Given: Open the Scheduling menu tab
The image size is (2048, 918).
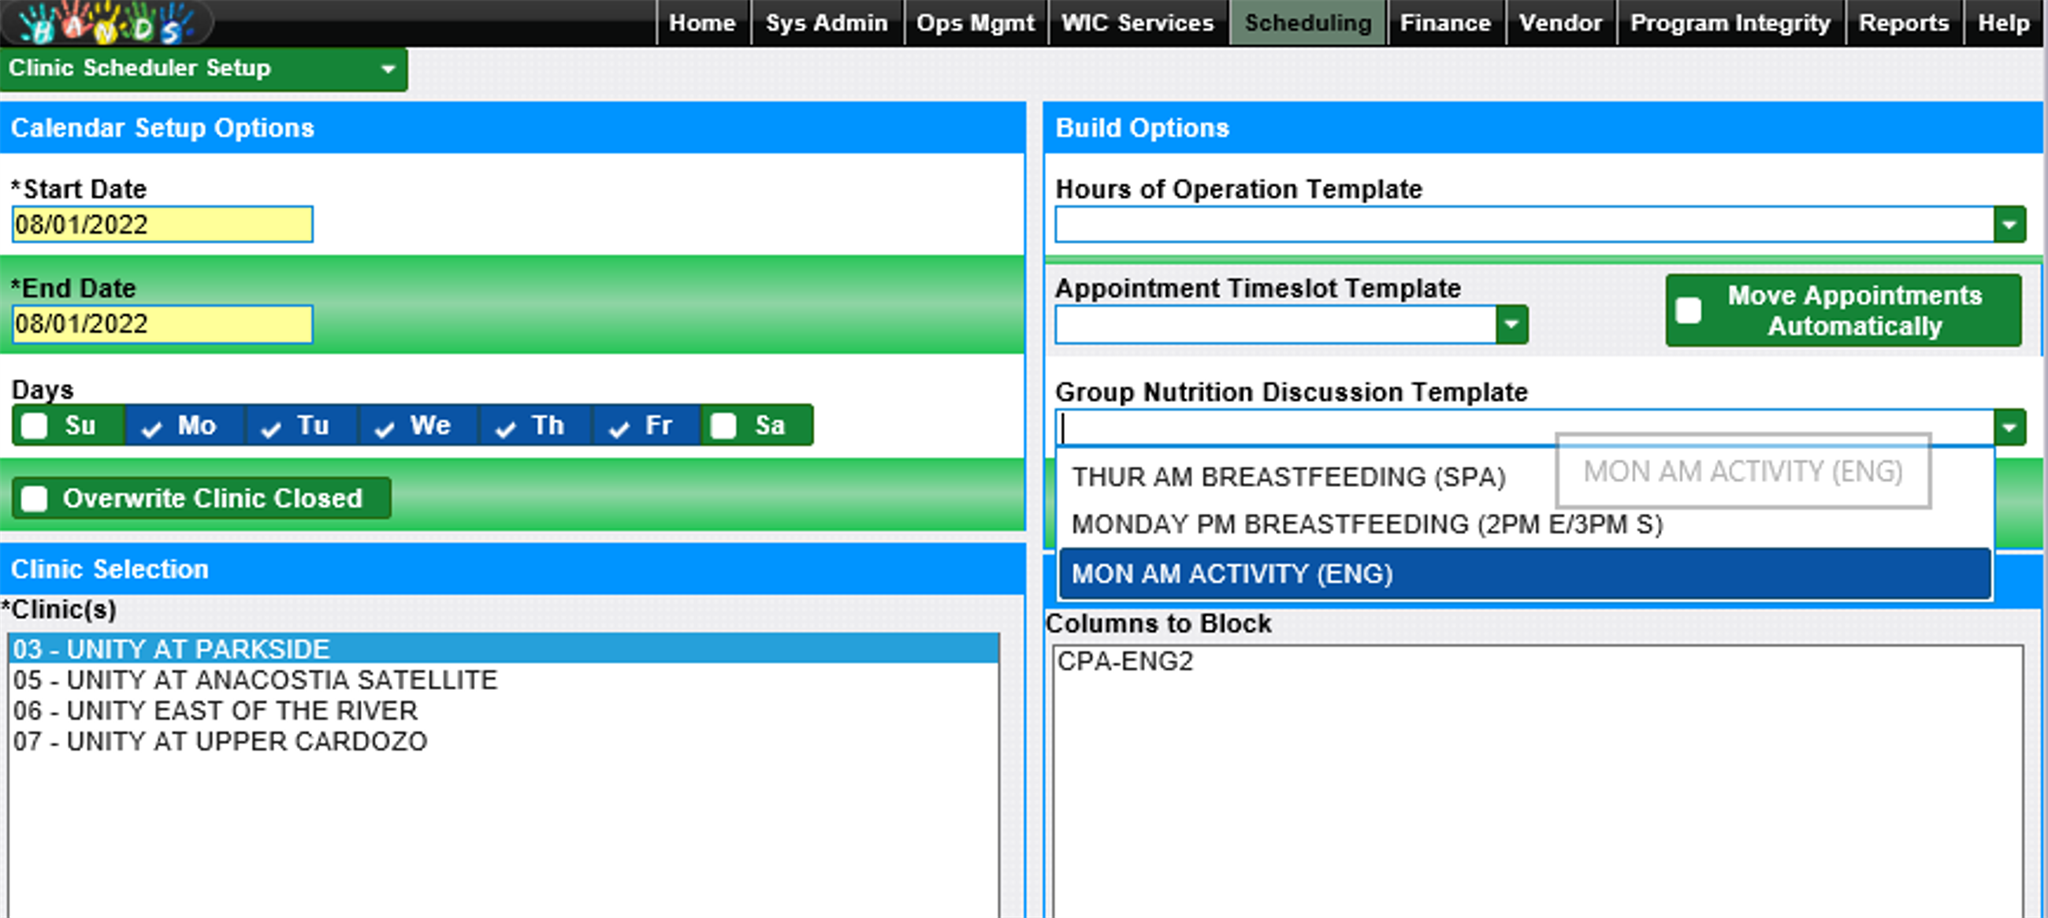Looking at the screenshot, I should click(x=1307, y=23).
